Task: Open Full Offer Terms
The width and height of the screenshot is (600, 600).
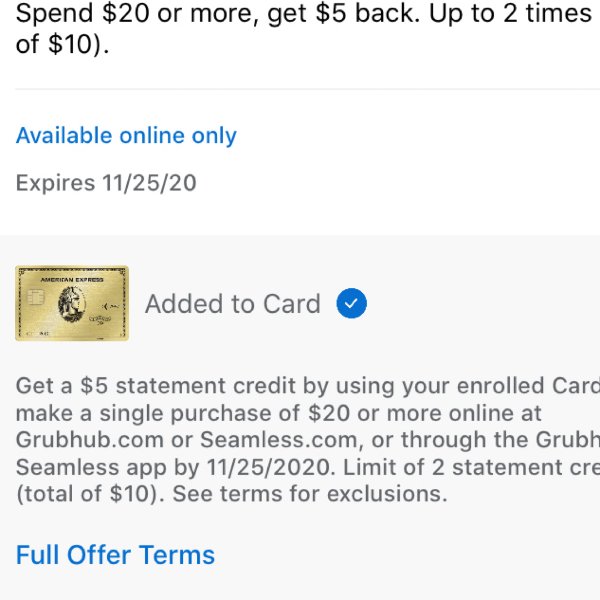Action: 115,555
